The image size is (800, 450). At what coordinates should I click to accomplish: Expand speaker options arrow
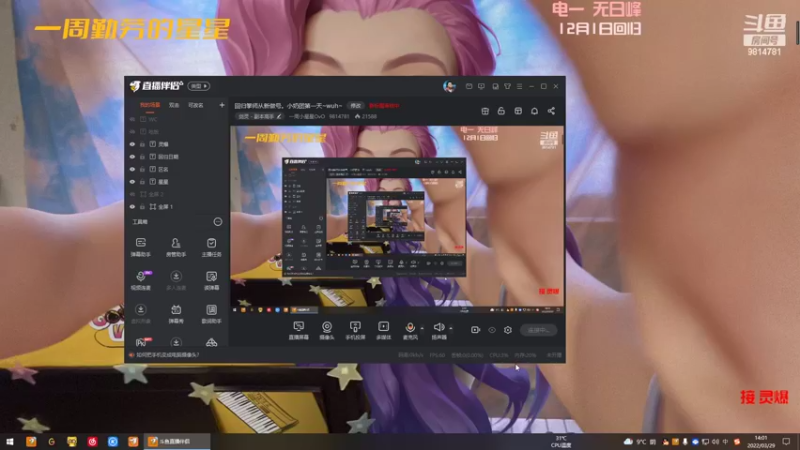coord(451,329)
